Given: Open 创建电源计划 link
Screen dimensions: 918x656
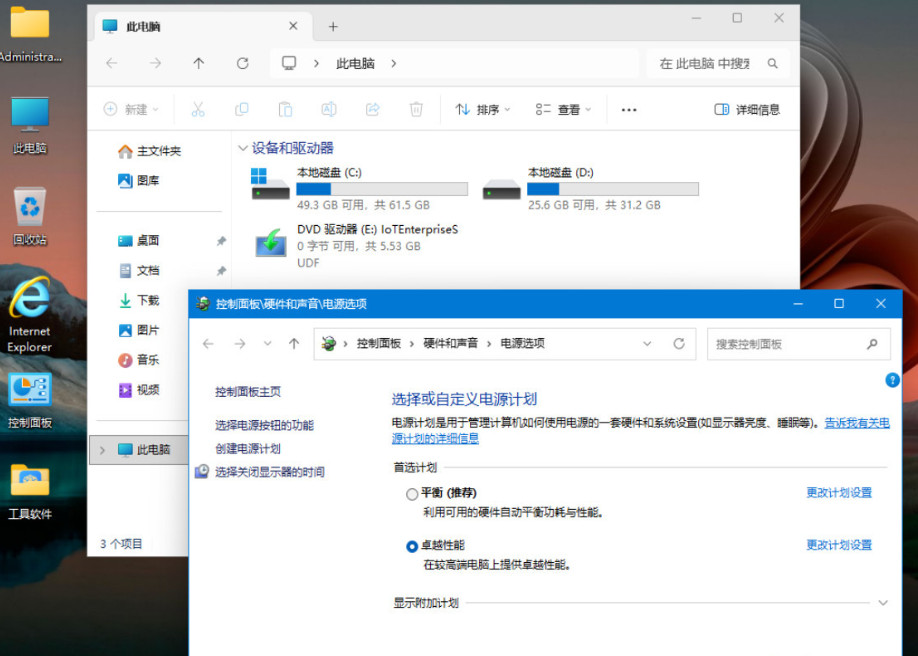Looking at the screenshot, I should (x=248, y=448).
